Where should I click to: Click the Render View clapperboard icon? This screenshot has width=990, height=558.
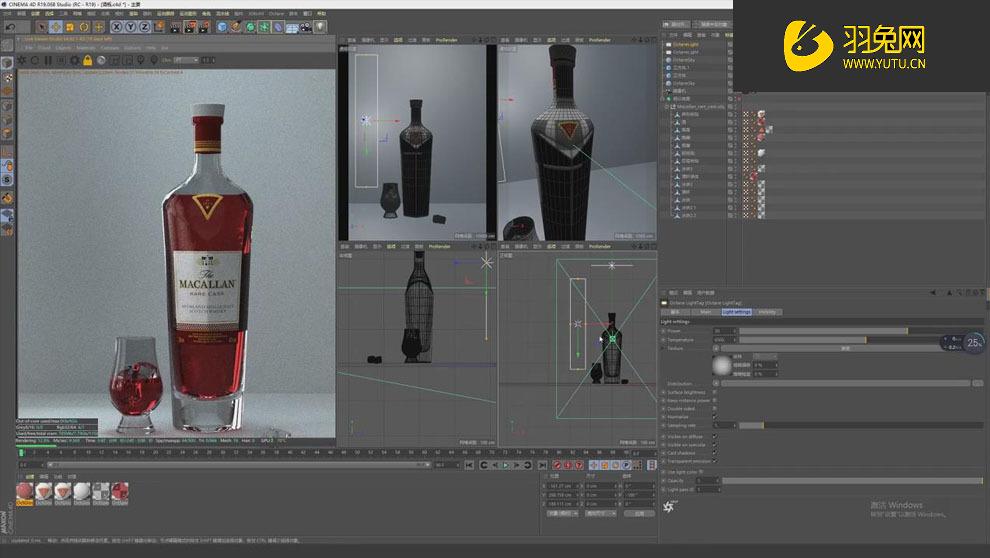click(x=176, y=27)
